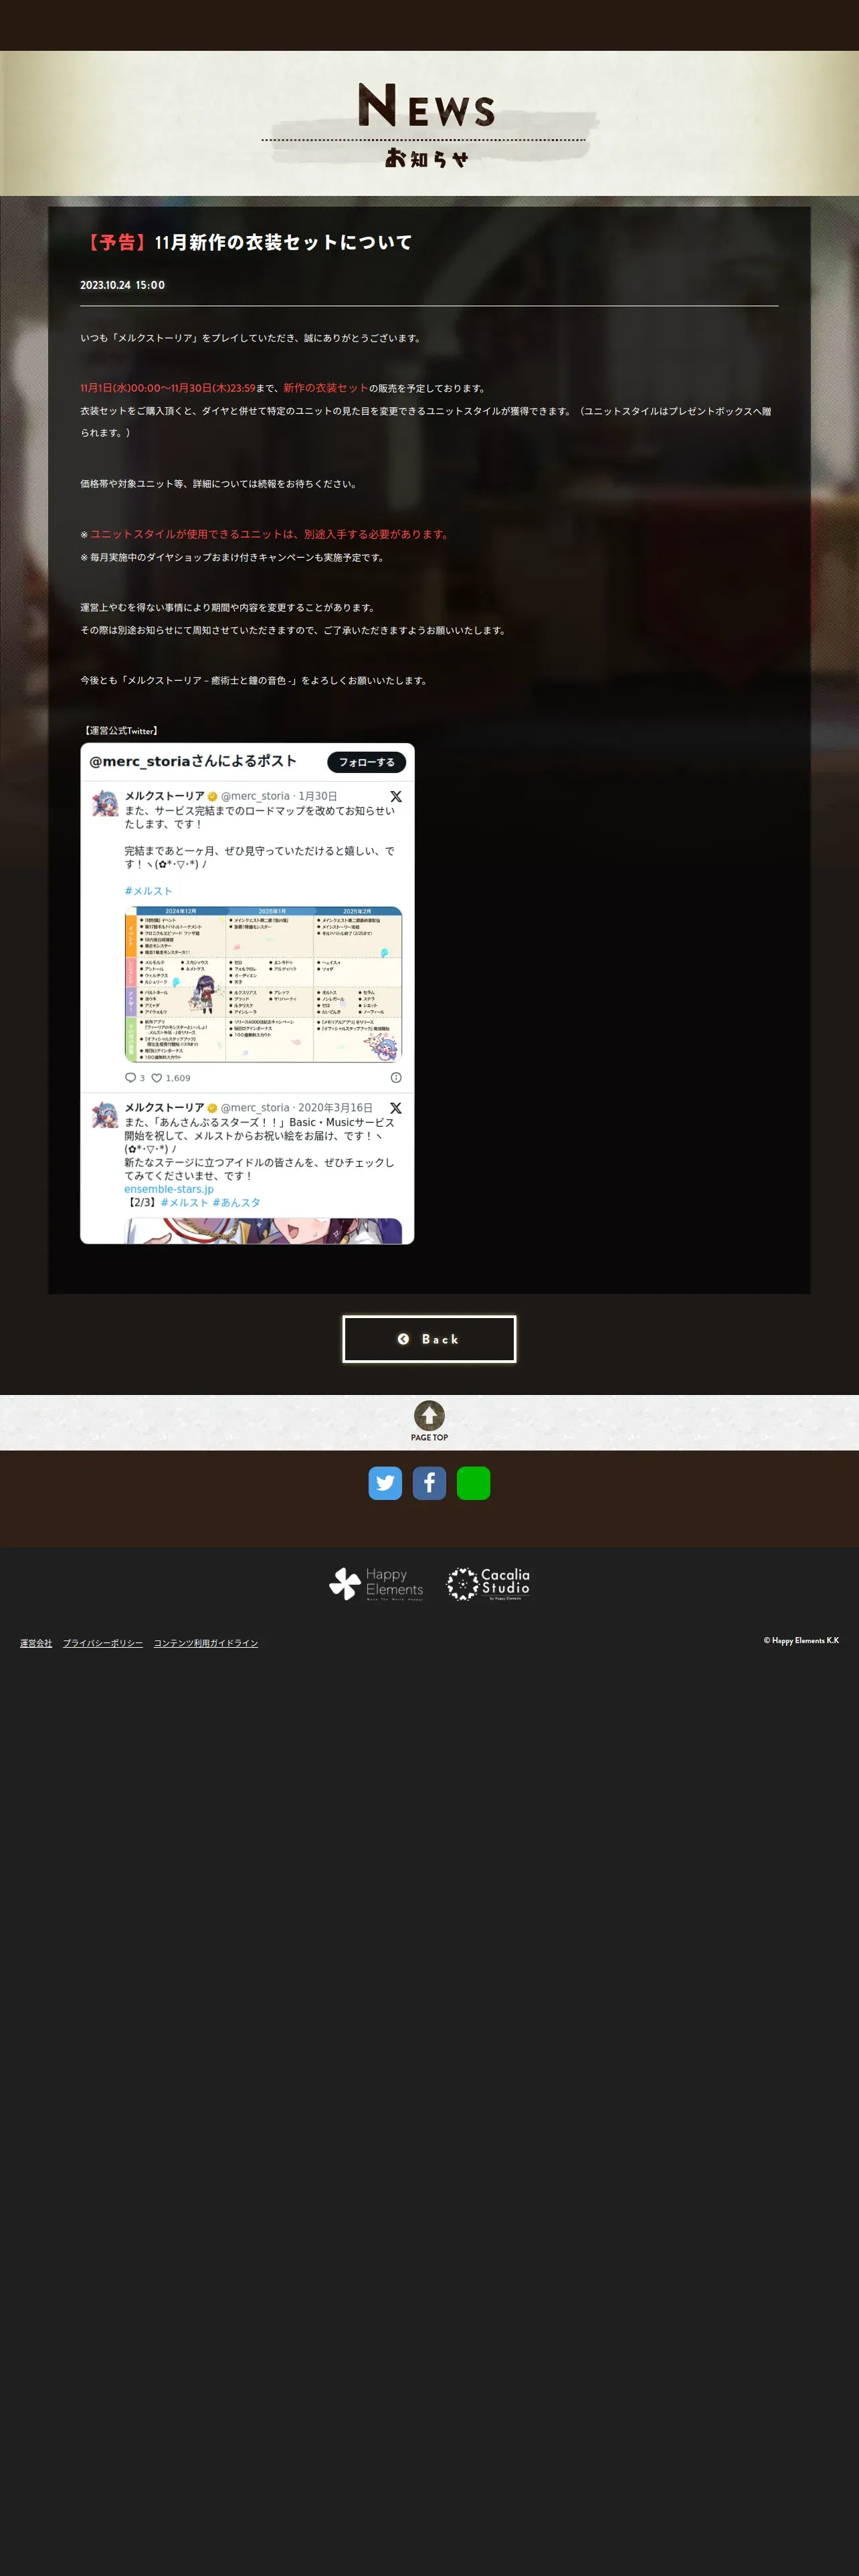This screenshot has width=859, height=2576.
Task: Click the @merc_storiaさんによるポスト header
Action: (x=193, y=761)
